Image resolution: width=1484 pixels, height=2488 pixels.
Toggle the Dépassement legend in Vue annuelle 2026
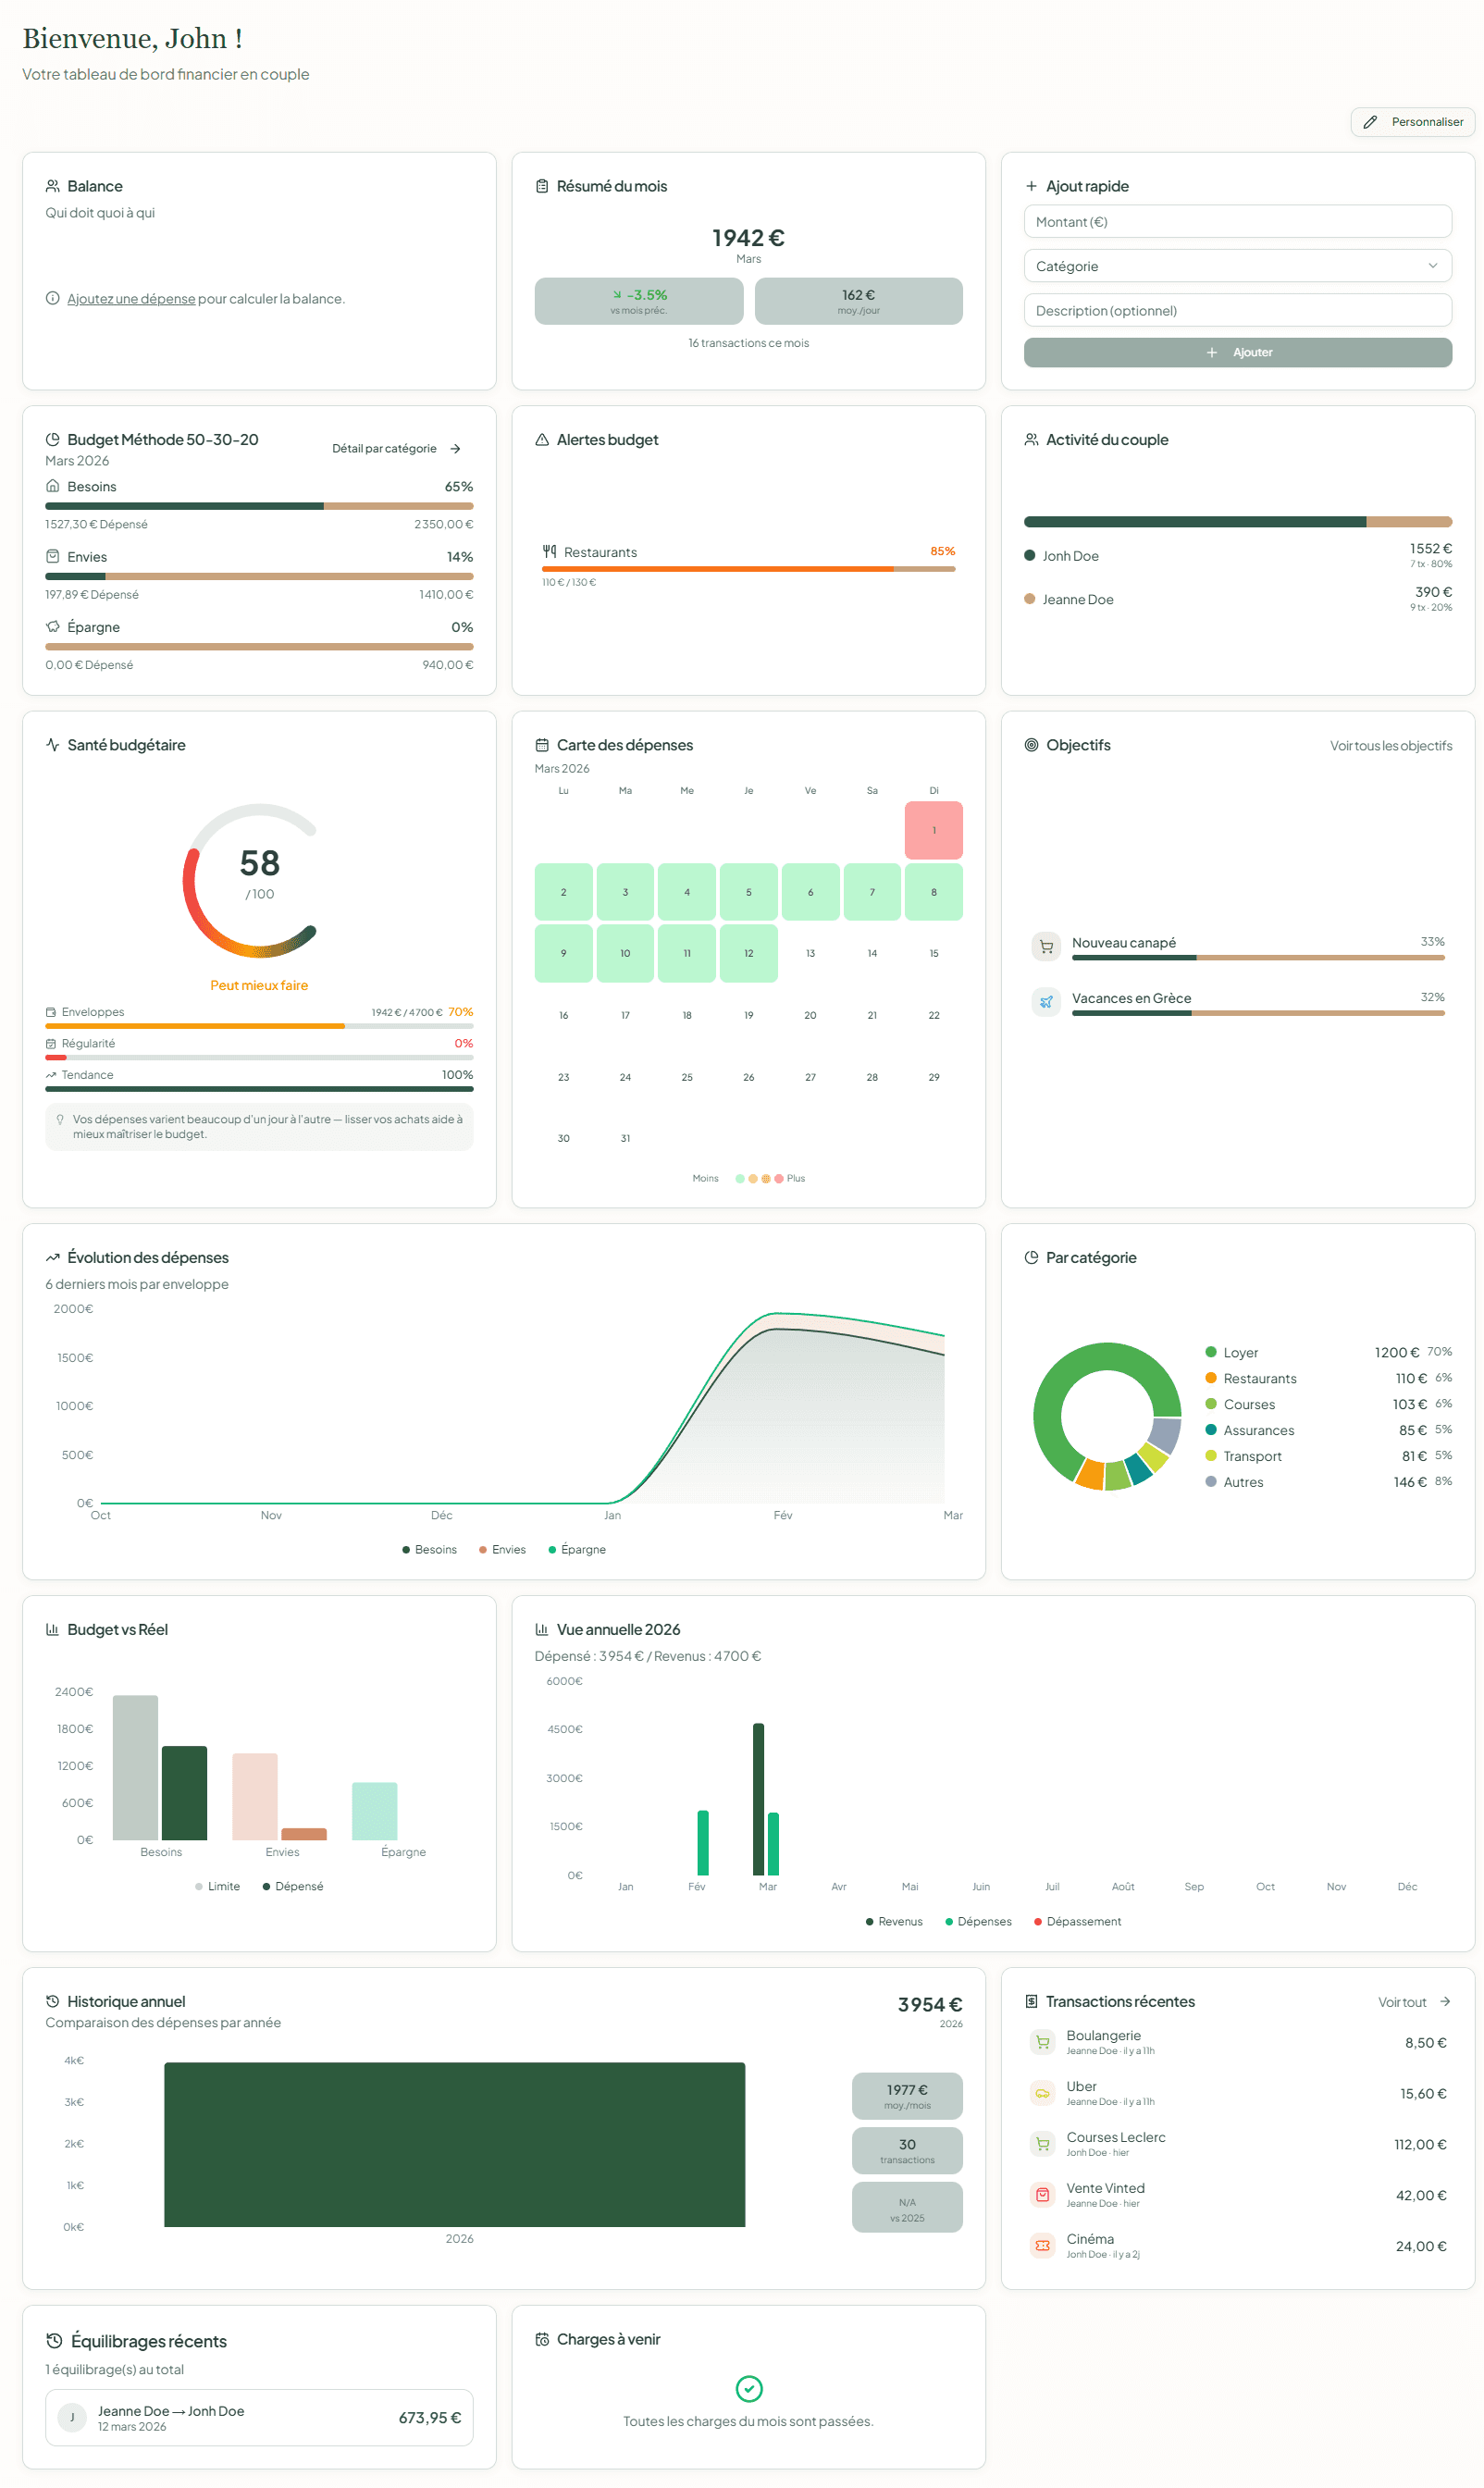1078,1921
